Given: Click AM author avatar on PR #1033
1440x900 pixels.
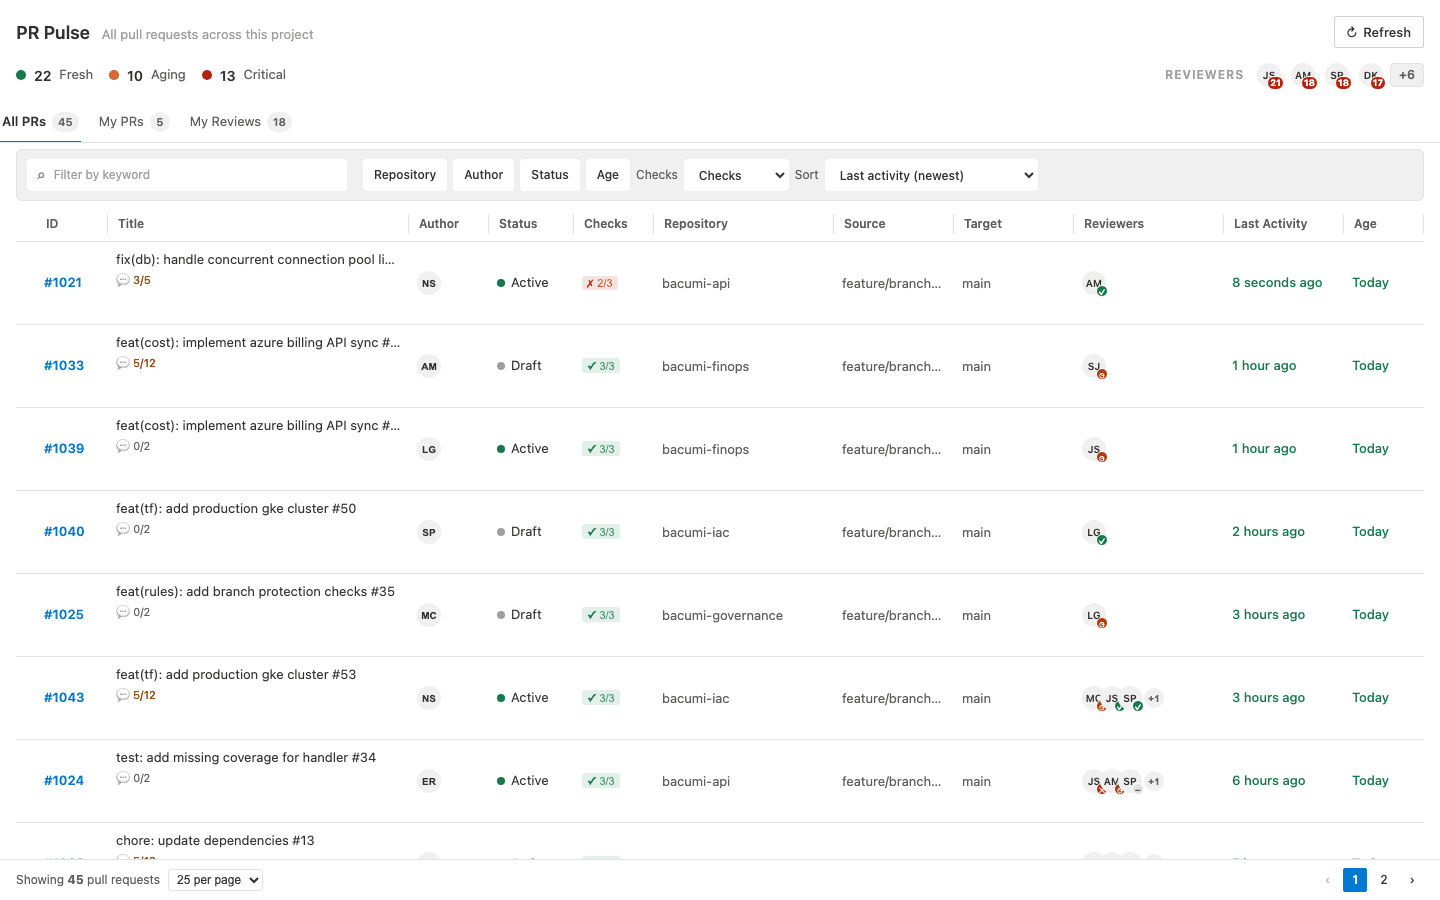Looking at the screenshot, I should click(429, 366).
